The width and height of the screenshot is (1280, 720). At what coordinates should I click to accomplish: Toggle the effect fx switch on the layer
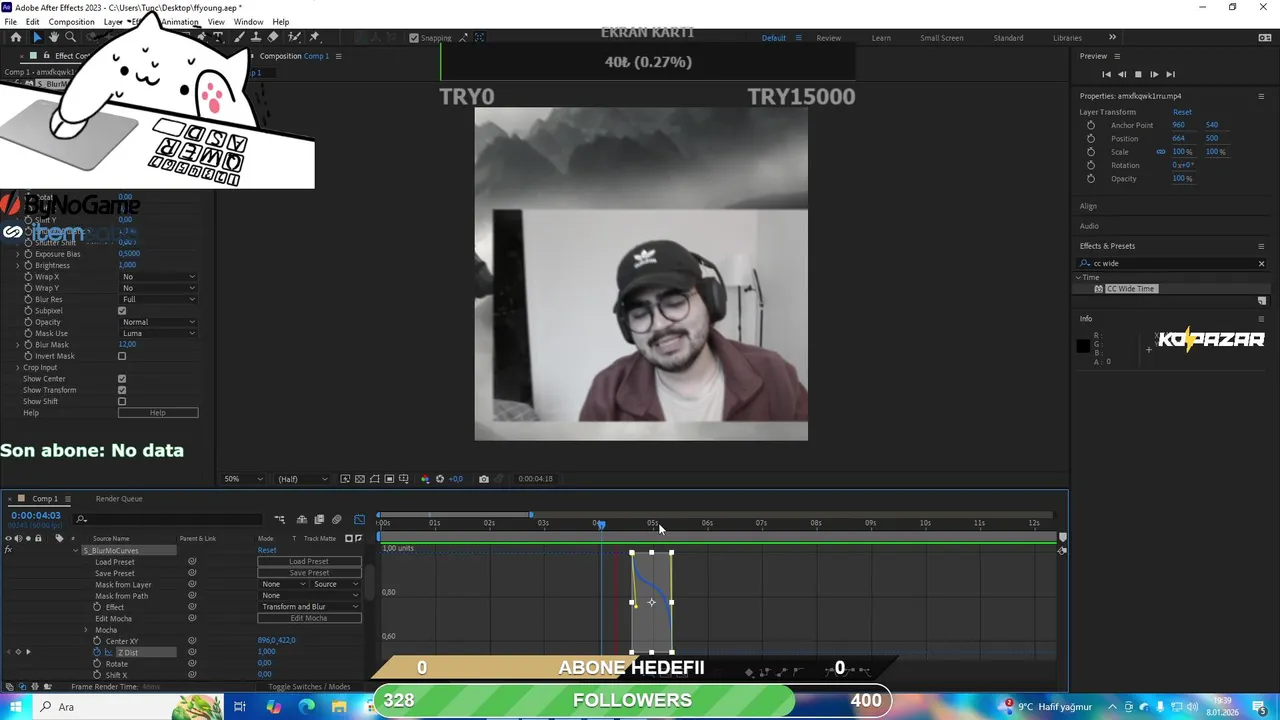point(9,550)
